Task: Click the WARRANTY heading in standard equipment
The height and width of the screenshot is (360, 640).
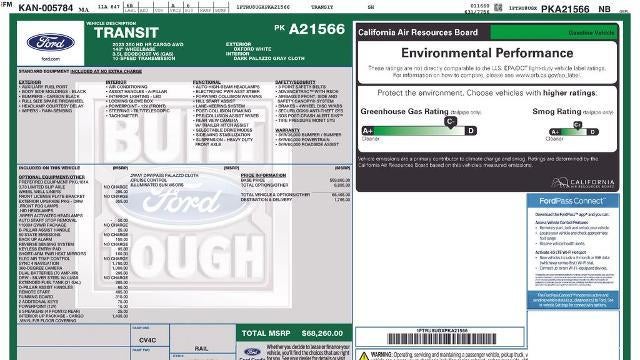Action: click(x=287, y=130)
